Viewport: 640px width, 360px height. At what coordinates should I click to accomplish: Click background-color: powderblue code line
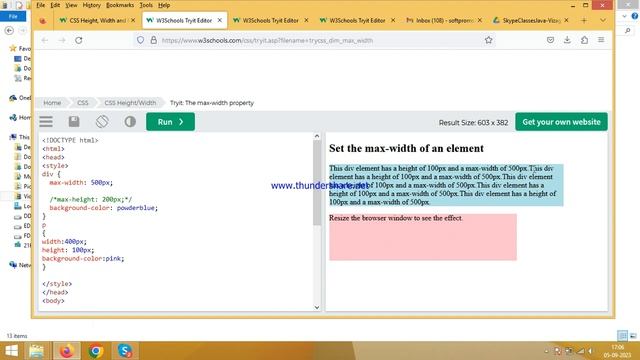pyautogui.click(x=104, y=208)
